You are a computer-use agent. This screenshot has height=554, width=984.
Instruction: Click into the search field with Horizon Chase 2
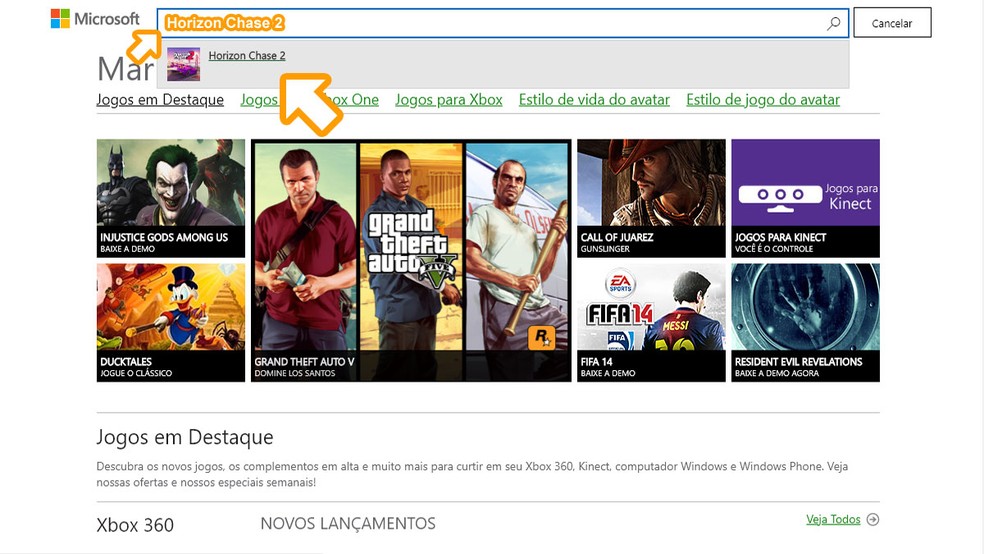coord(502,23)
